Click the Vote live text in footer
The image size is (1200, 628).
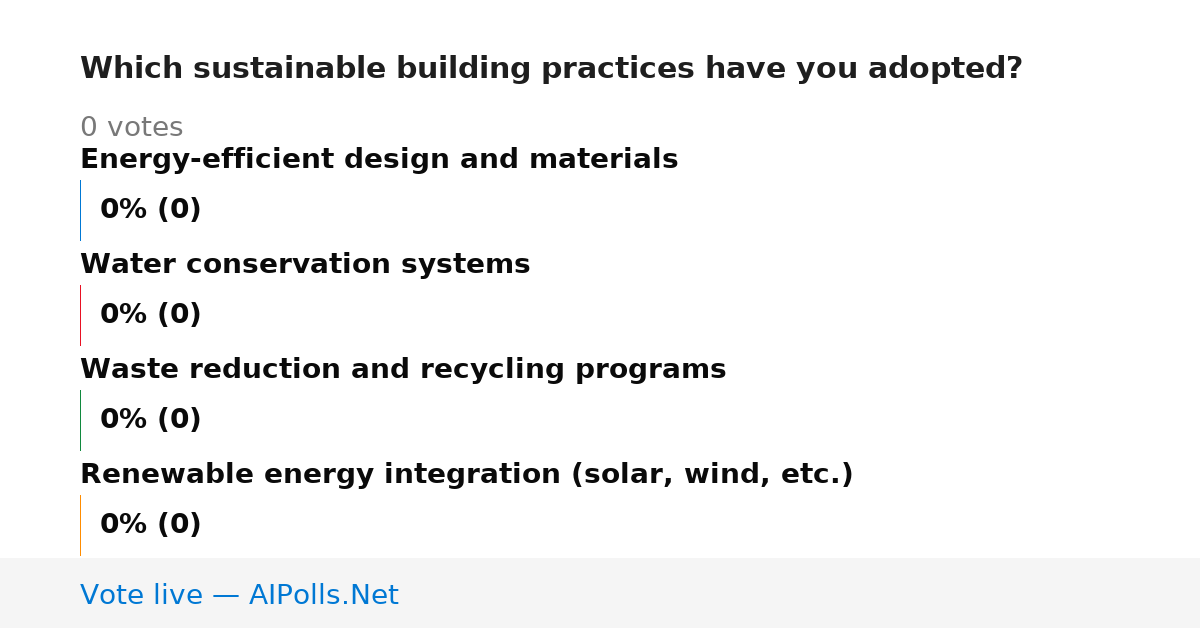point(141,595)
